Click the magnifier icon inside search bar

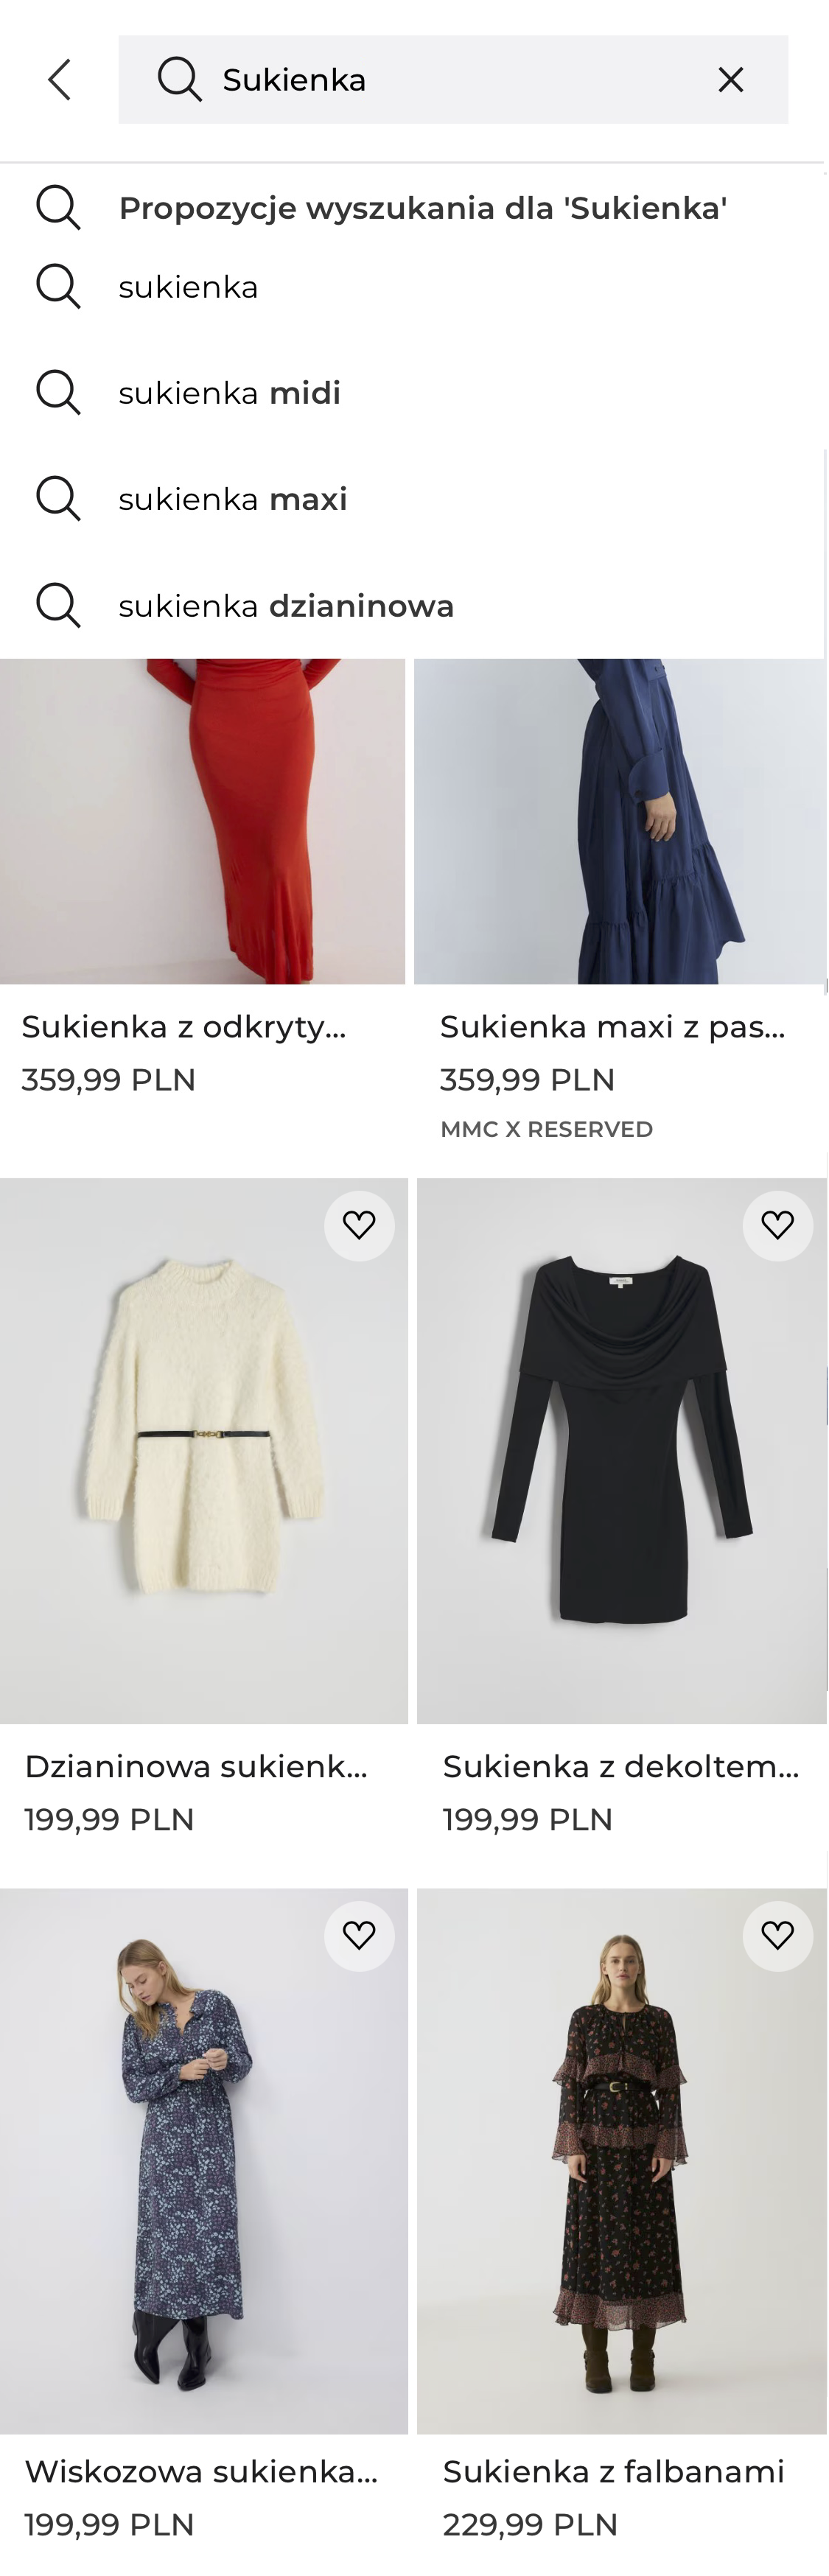[x=180, y=80]
